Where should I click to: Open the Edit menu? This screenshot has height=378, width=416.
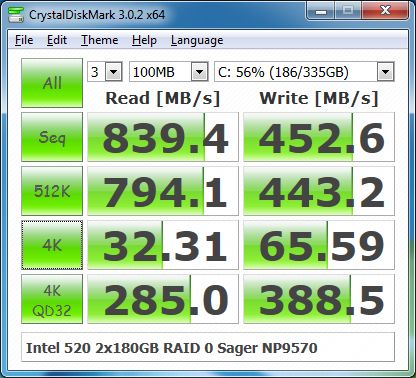(57, 40)
